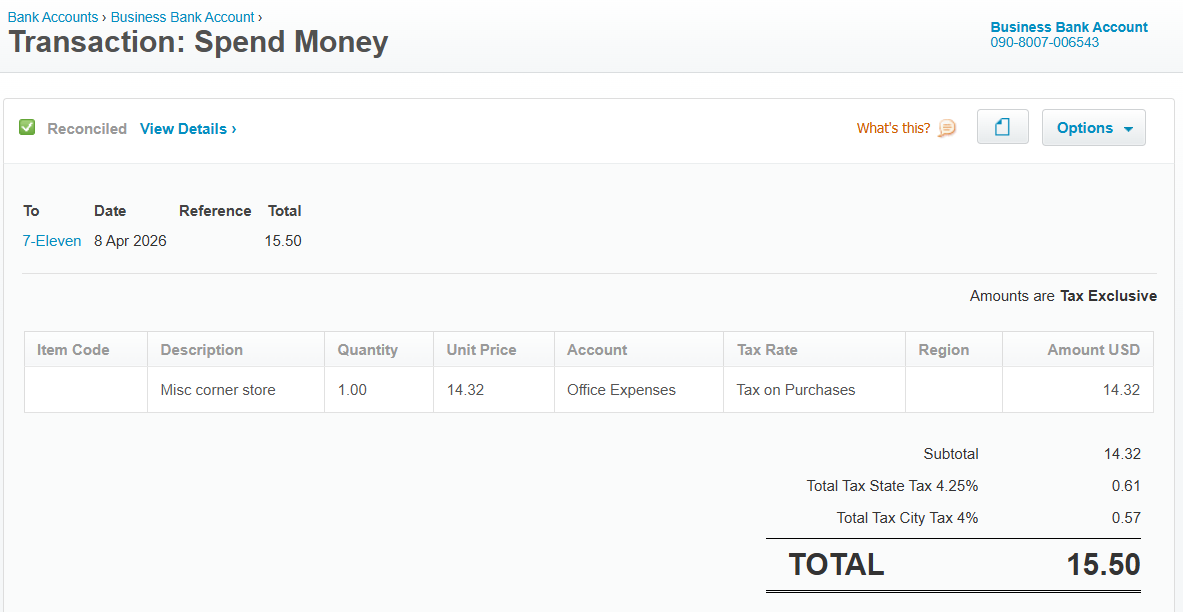Click Business Bank Account header name
1183x612 pixels.
coord(1069,27)
